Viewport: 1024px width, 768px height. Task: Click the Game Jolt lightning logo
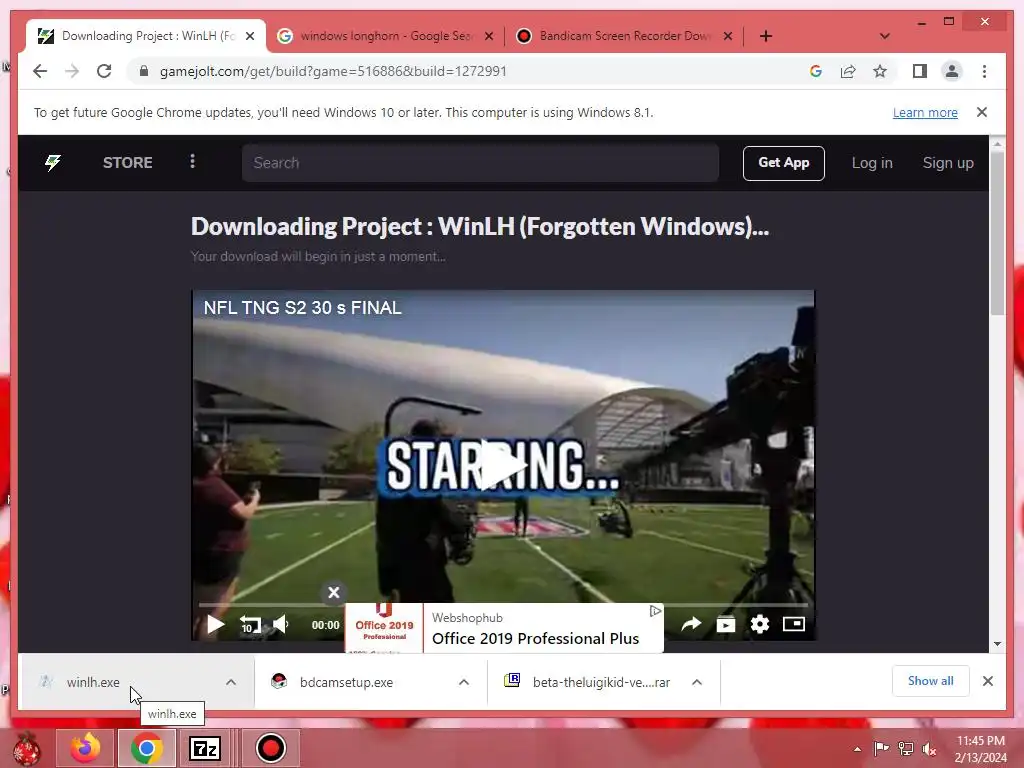(x=53, y=163)
